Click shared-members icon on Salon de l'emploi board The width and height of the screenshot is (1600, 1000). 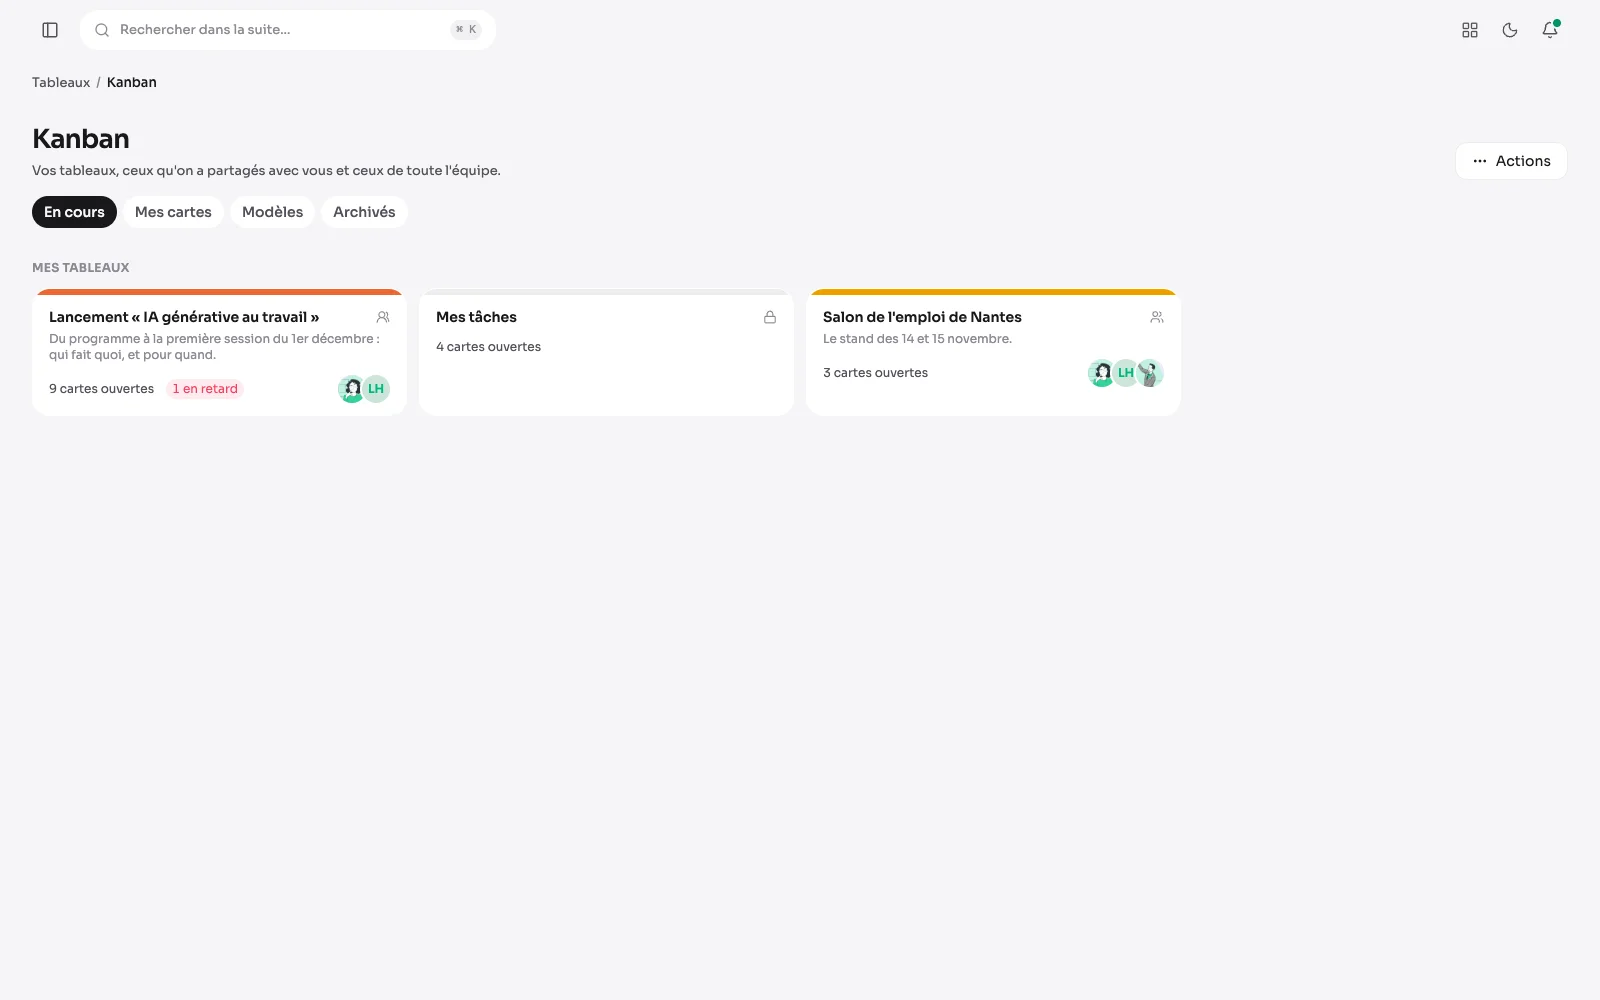tap(1157, 317)
